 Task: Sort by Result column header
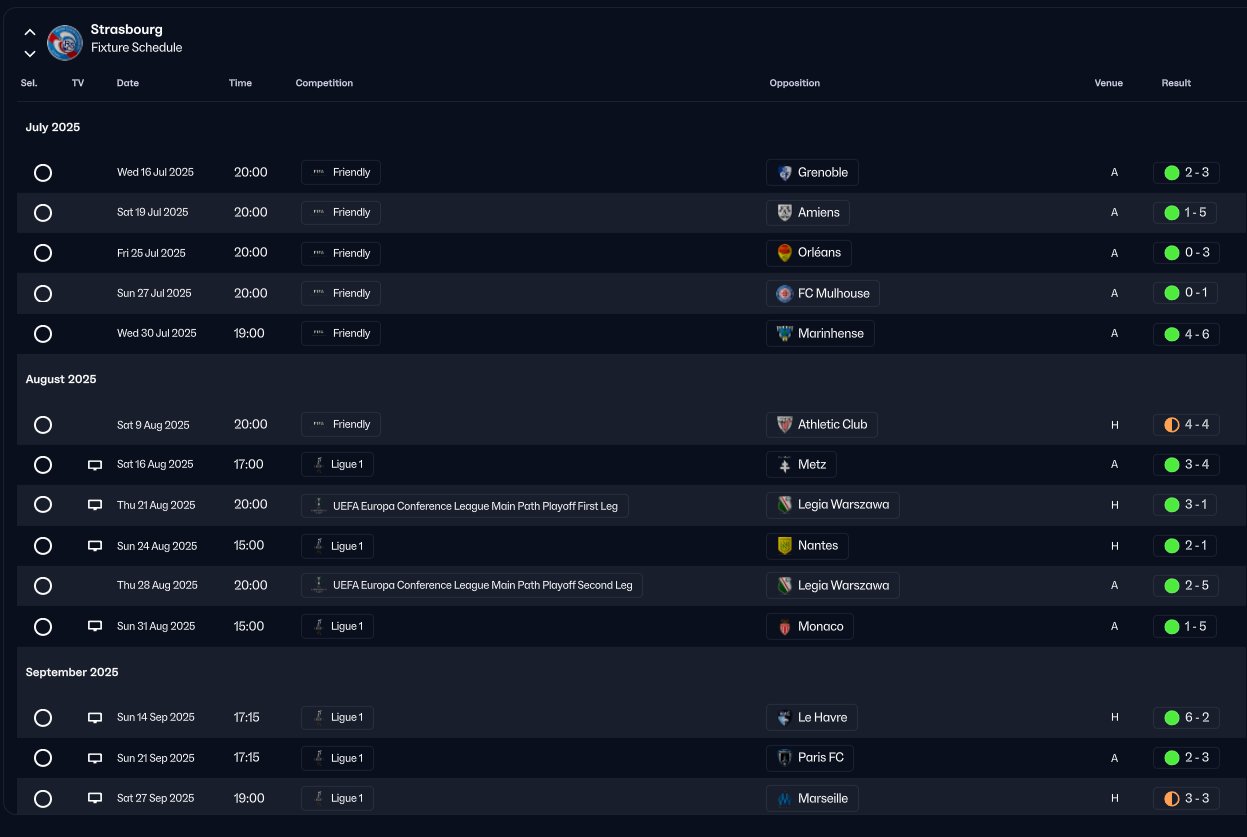1176,83
